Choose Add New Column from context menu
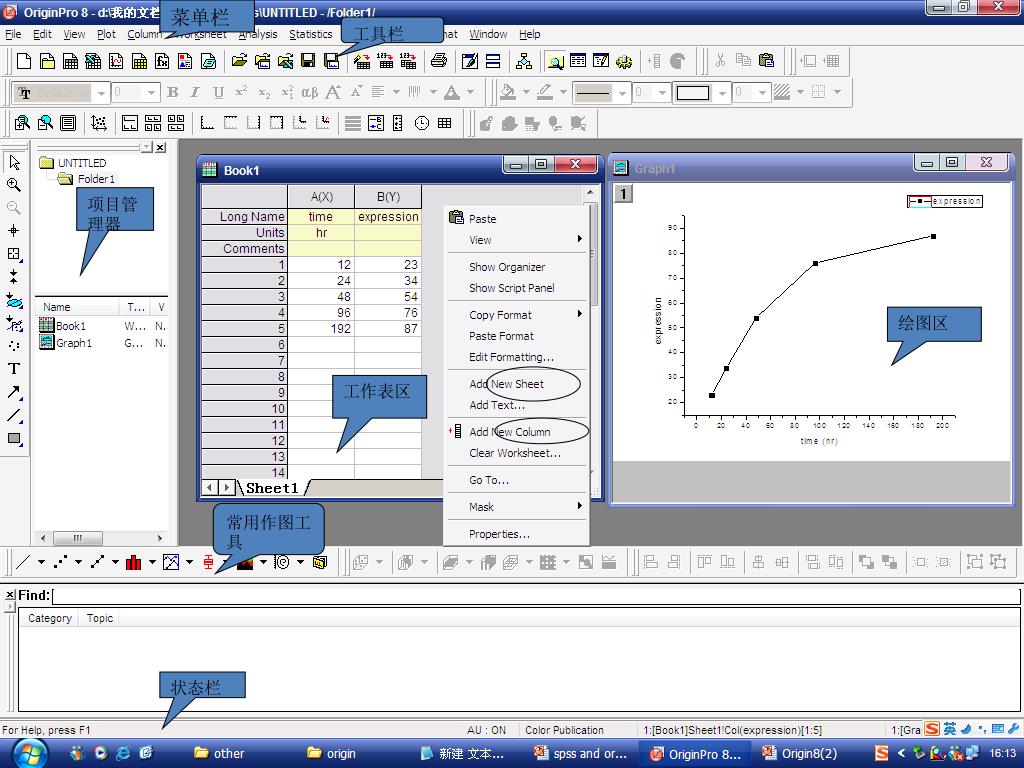The width and height of the screenshot is (1024, 768). coord(510,432)
